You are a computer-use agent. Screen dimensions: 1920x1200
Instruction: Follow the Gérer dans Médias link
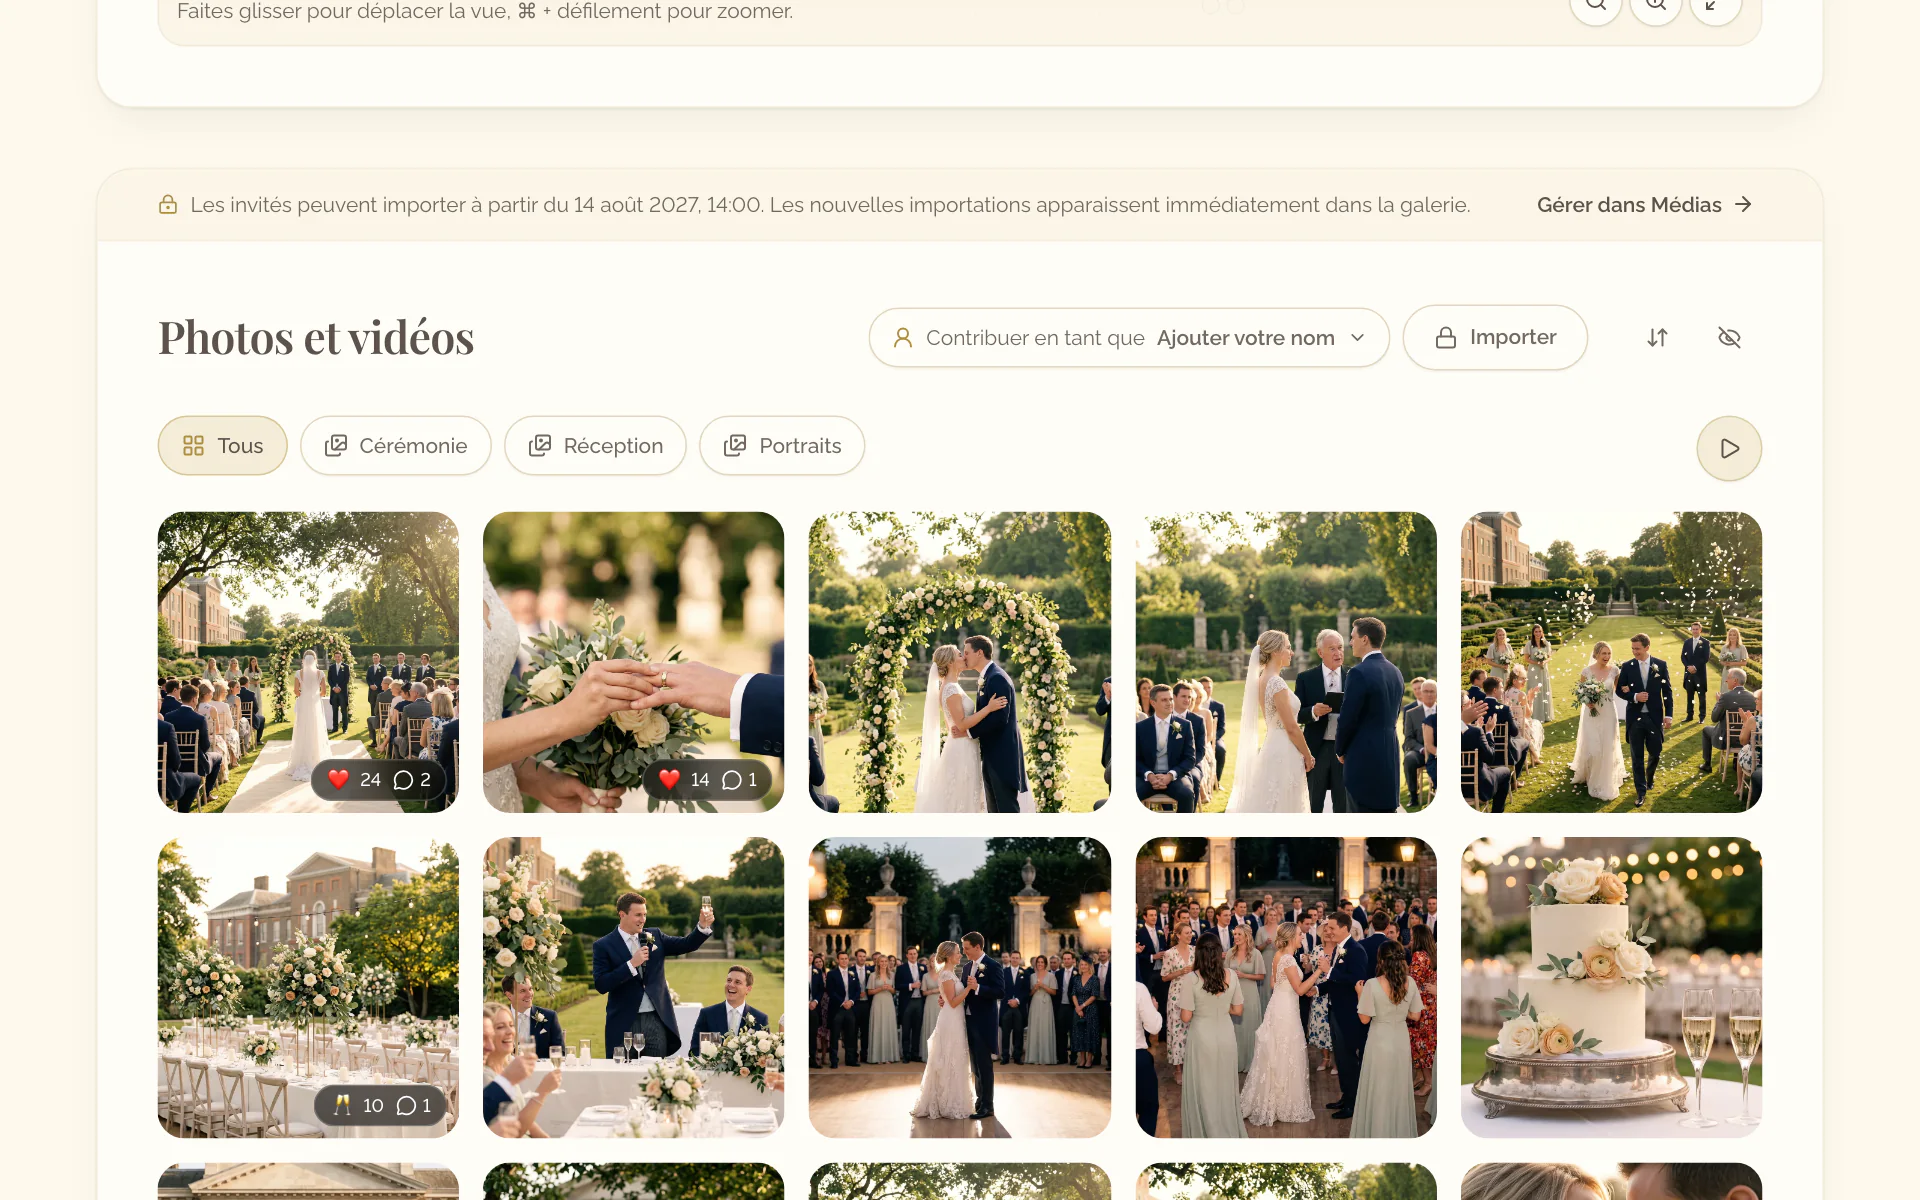[x=1644, y=205]
